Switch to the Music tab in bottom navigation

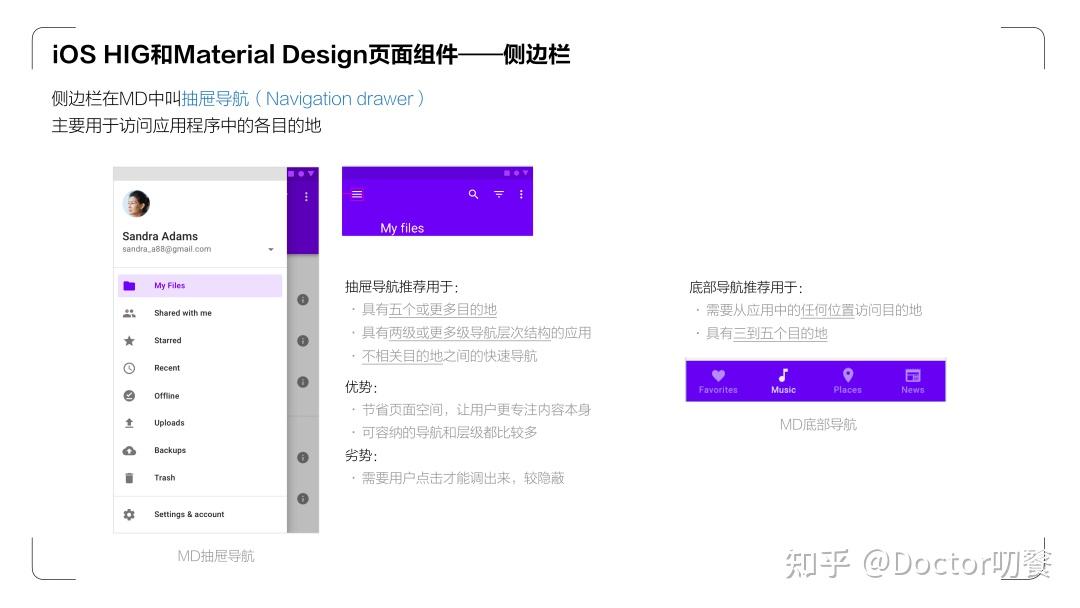point(783,379)
